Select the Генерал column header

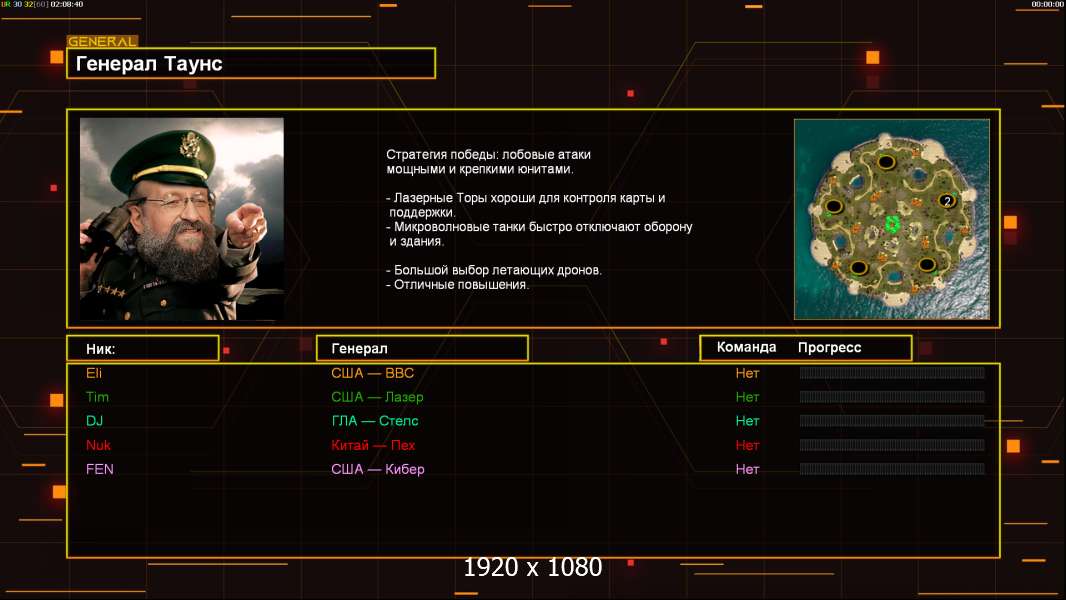[422, 349]
